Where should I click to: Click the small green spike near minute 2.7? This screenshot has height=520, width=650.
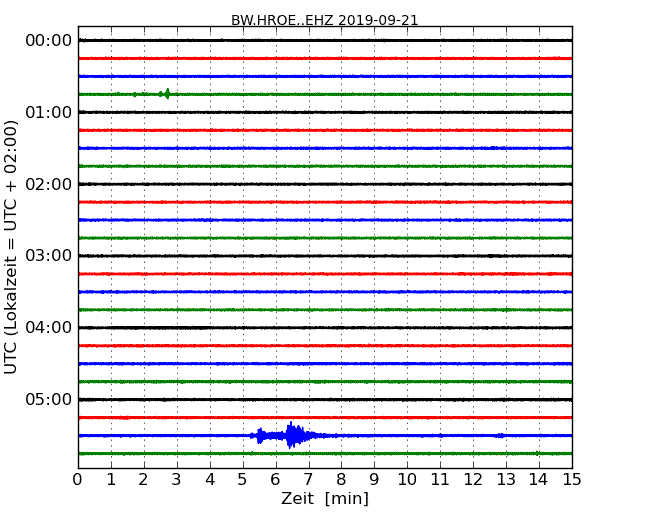pos(167,94)
